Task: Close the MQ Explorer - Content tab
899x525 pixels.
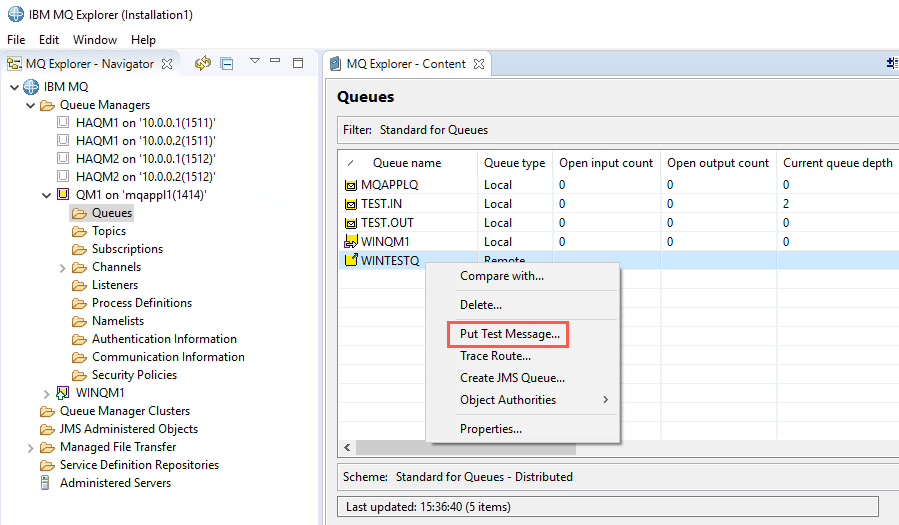Action: (479, 64)
